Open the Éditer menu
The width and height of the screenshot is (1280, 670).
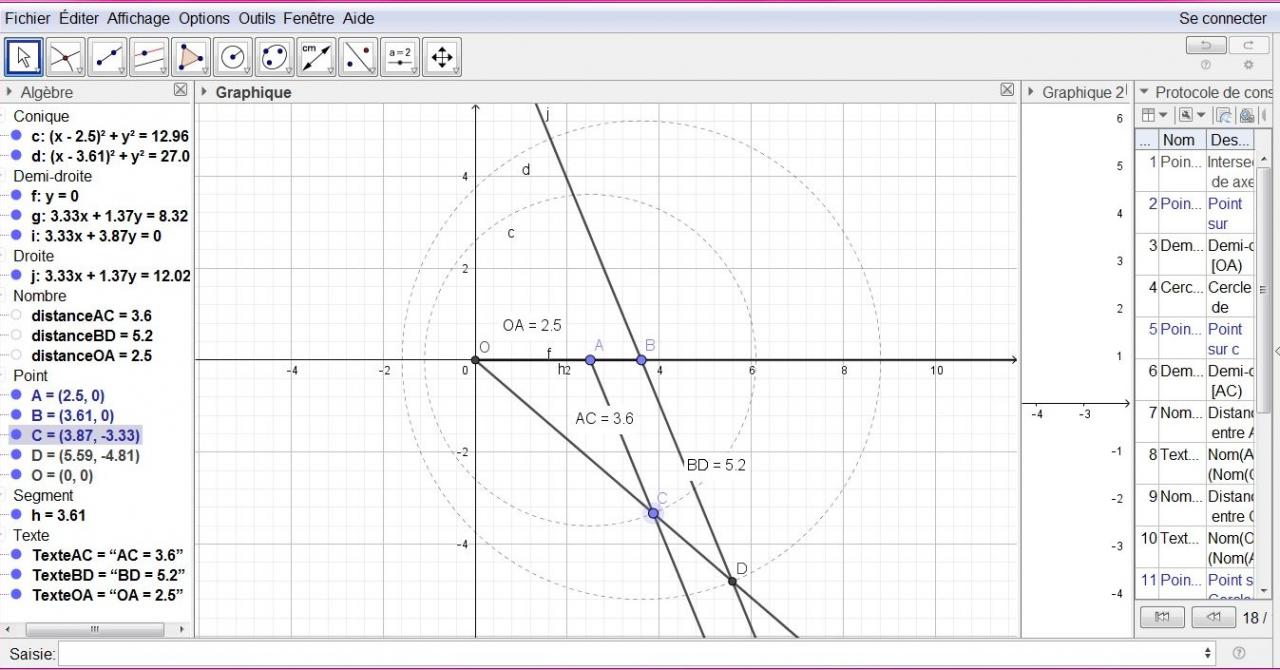tap(79, 18)
